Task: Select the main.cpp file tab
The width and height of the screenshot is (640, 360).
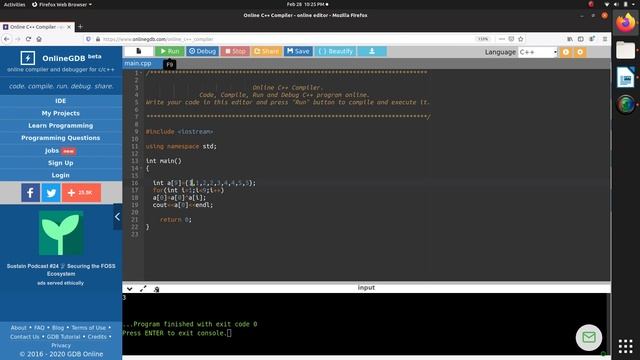Action: pos(138,63)
